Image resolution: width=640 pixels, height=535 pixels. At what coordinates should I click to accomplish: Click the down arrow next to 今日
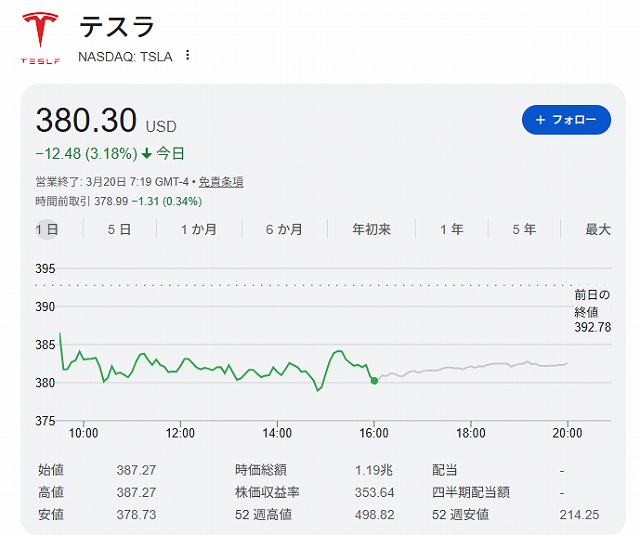pyautogui.click(x=147, y=154)
